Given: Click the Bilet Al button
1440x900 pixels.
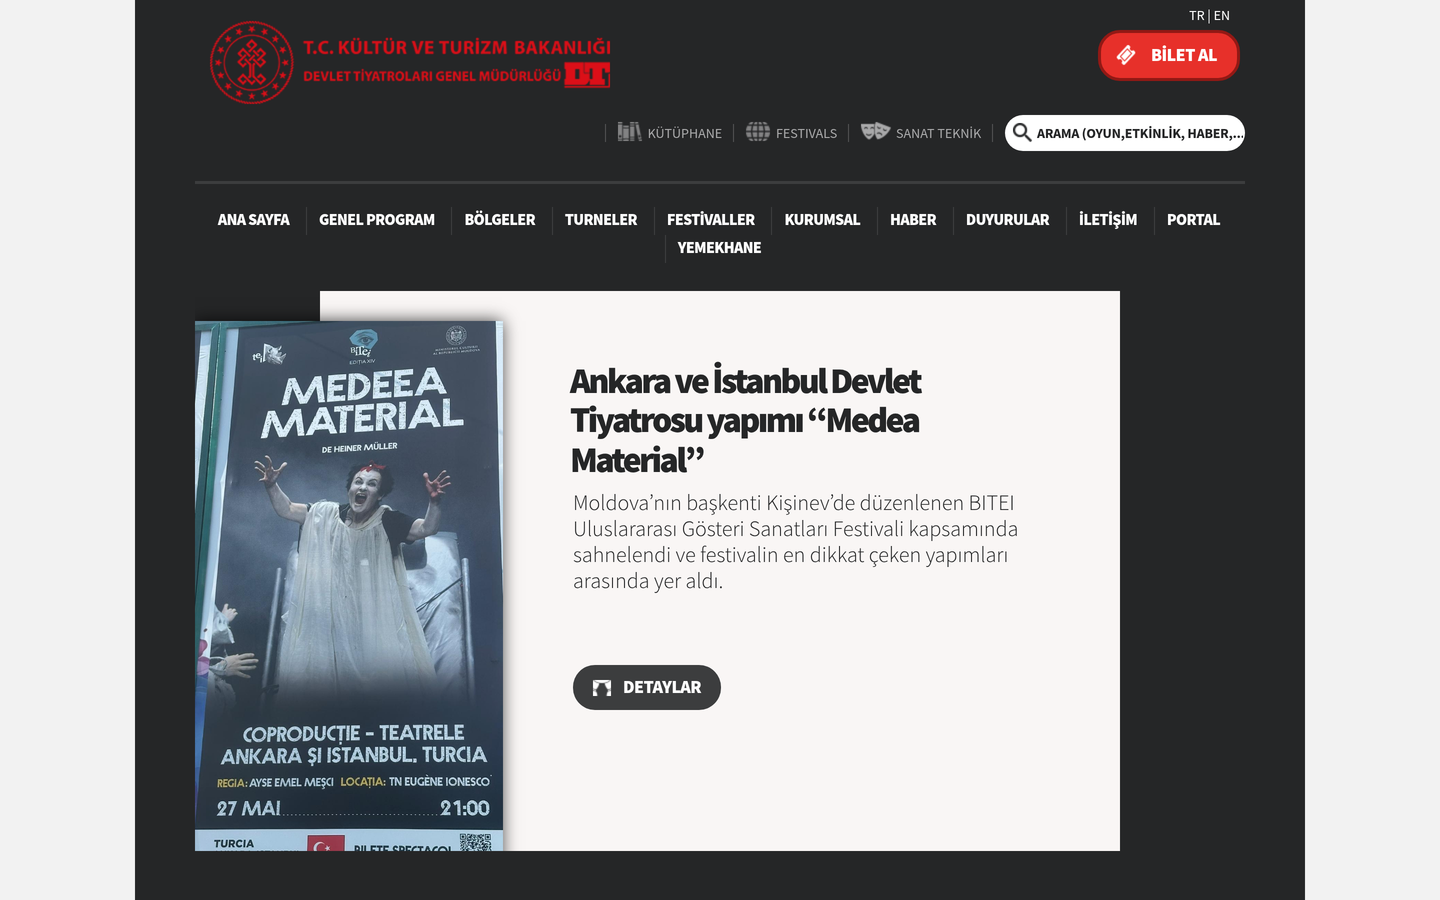Looking at the screenshot, I should [x=1169, y=55].
